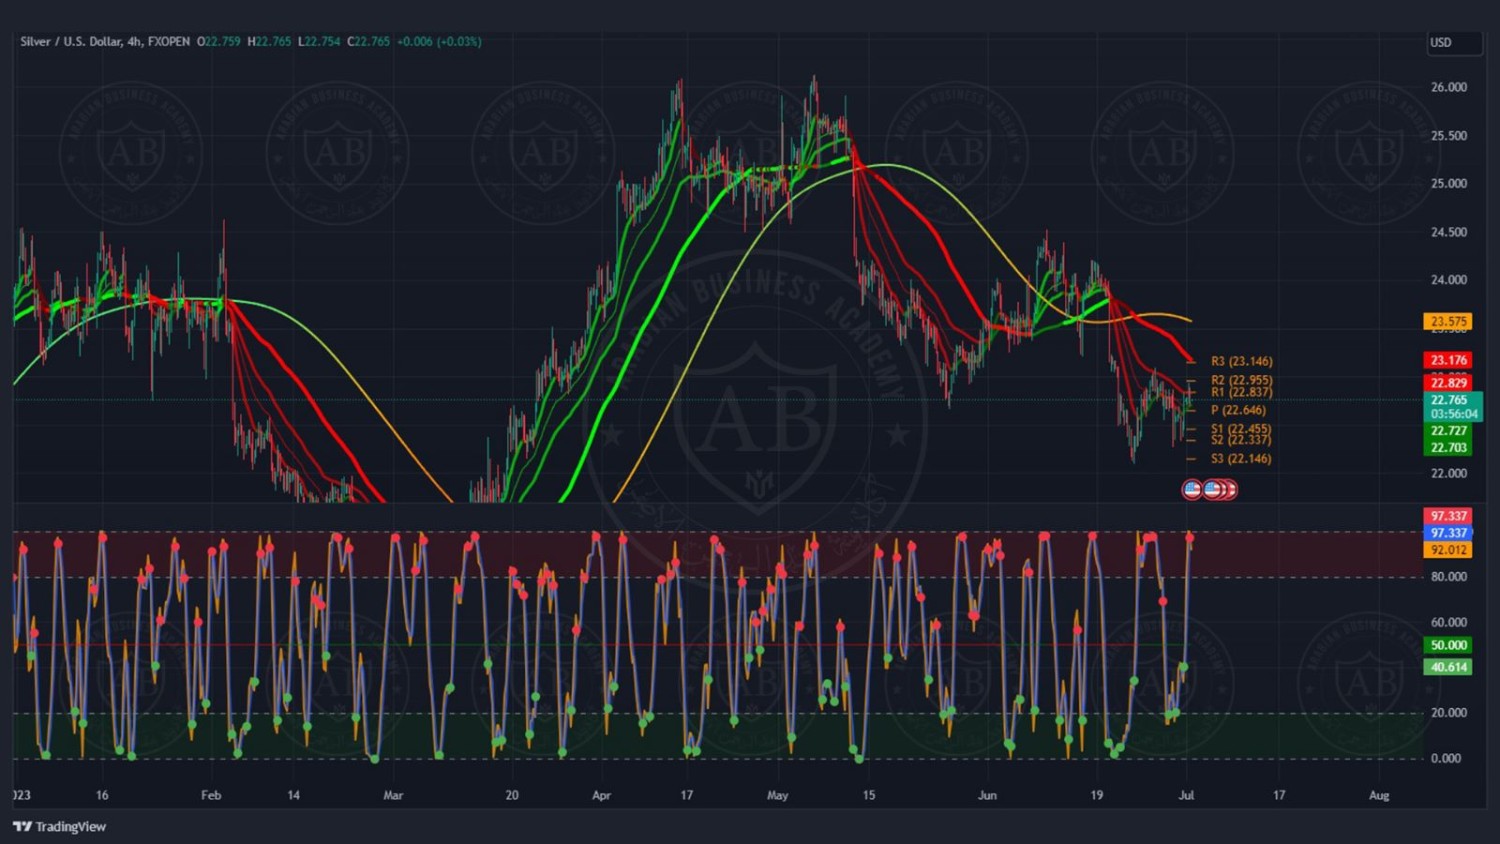This screenshot has width=1500, height=844.
Task: Click the 80.000 oscillator scale label
Action: [x=1449, y=577]
